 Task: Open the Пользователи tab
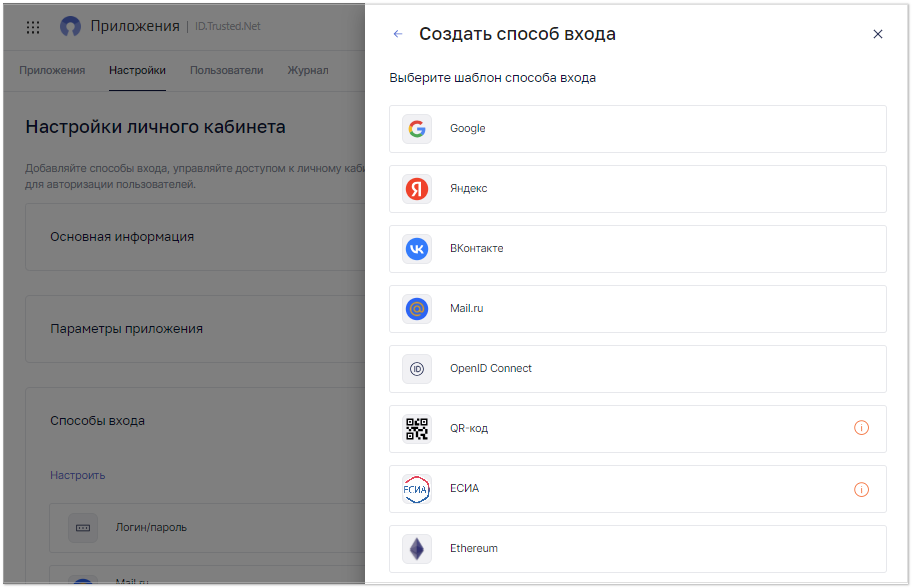227,70
